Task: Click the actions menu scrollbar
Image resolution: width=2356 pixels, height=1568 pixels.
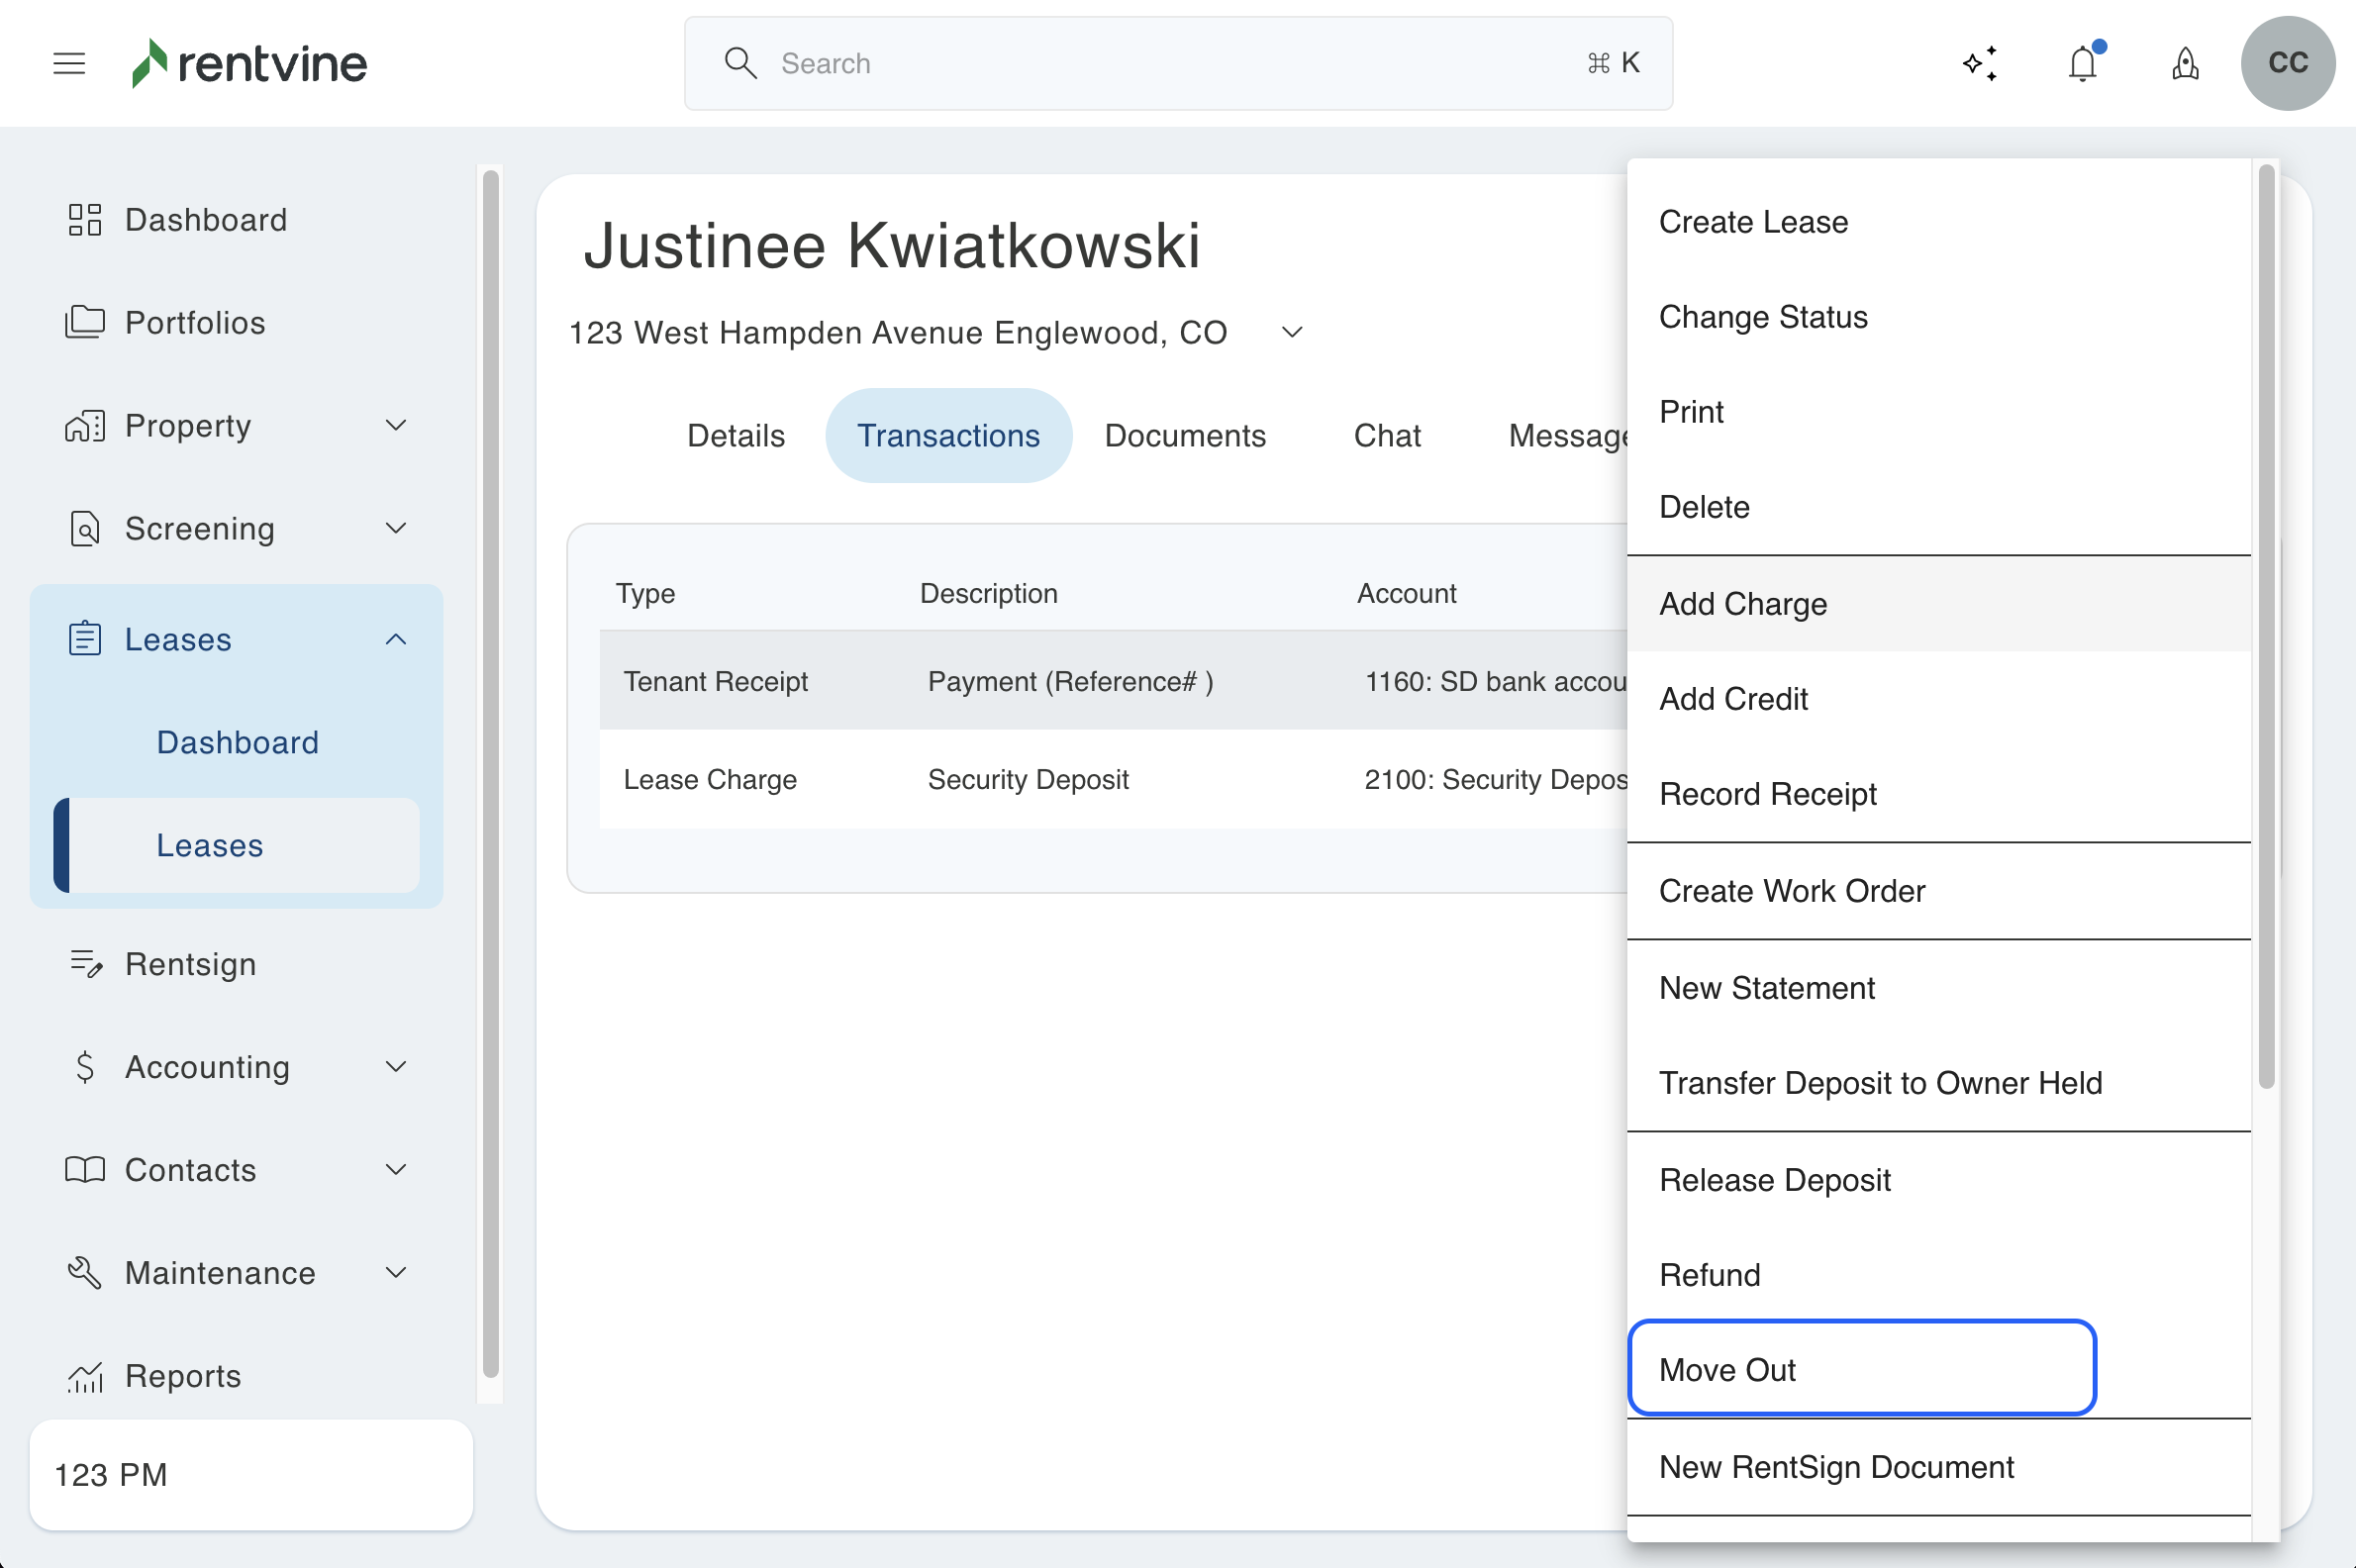Action: (x=2266, y=625)
